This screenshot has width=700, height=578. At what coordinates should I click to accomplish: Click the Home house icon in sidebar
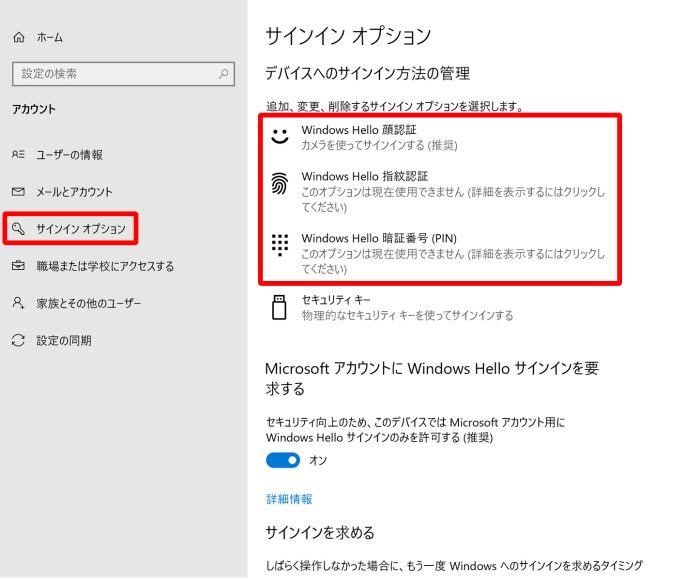18,37
